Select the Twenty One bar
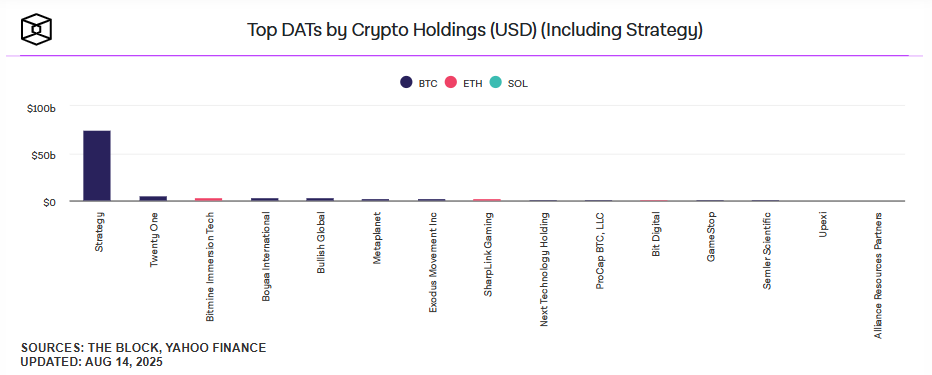Image resolution: width=932 pixels, height=375 pixels. [x=153, y=198]
